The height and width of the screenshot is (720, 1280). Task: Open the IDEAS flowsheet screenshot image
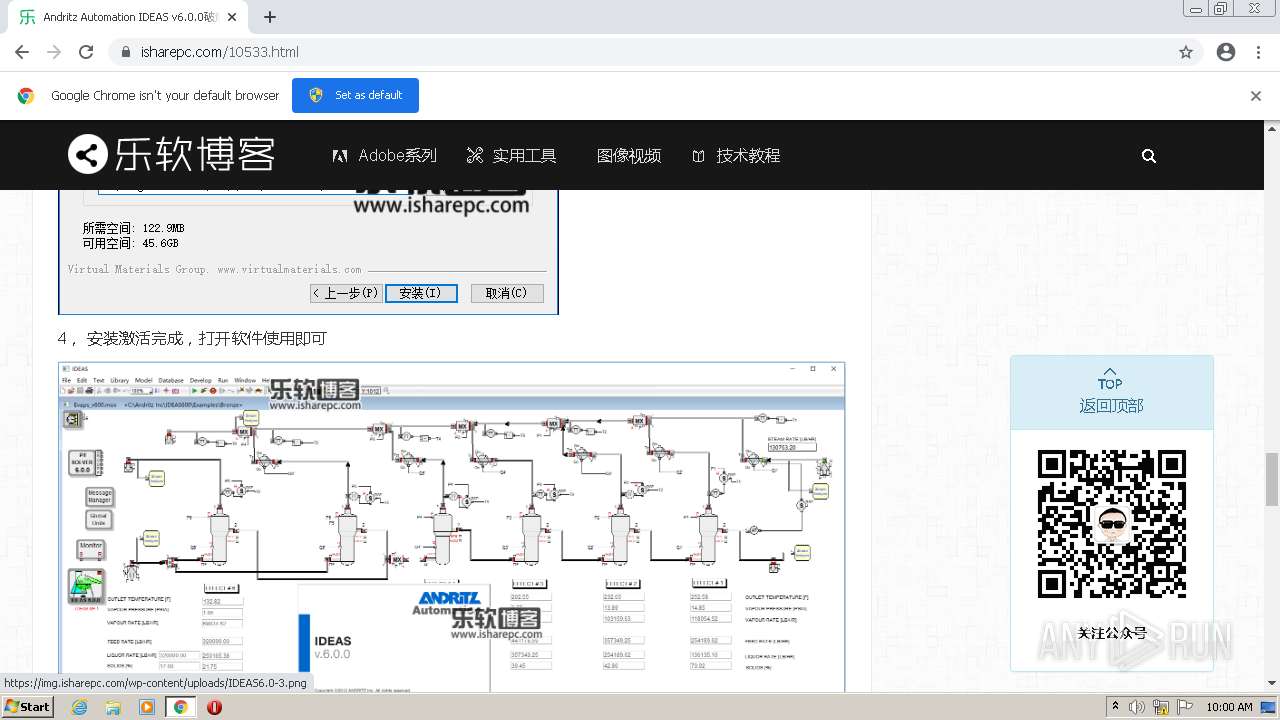point(452,527)
